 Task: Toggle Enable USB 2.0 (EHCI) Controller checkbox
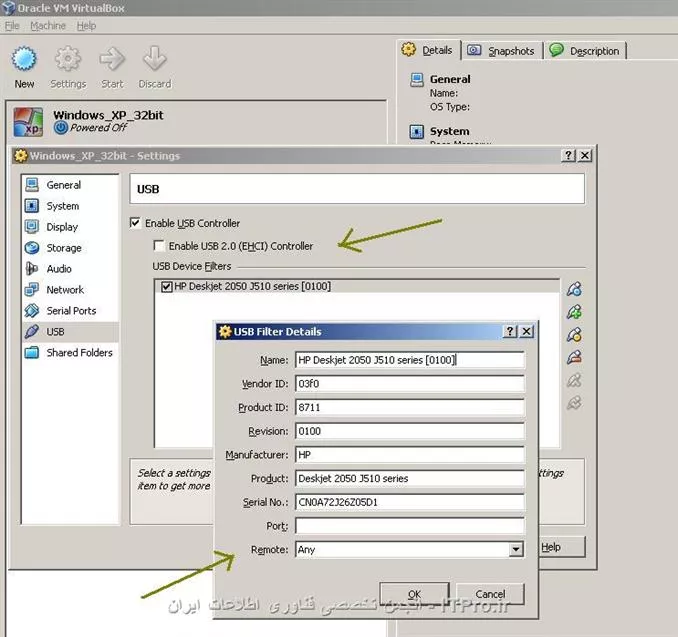159,246
